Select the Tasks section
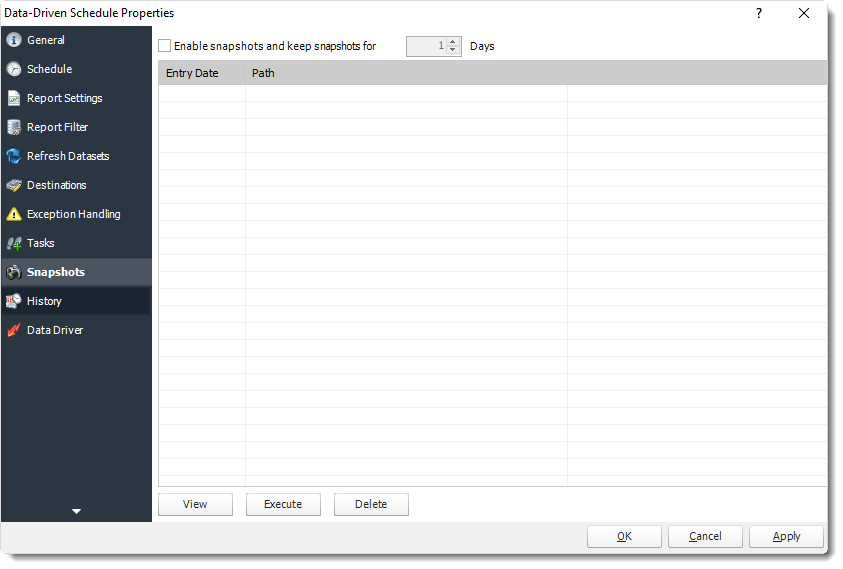 pyautogui.click(x=76, y=243)
